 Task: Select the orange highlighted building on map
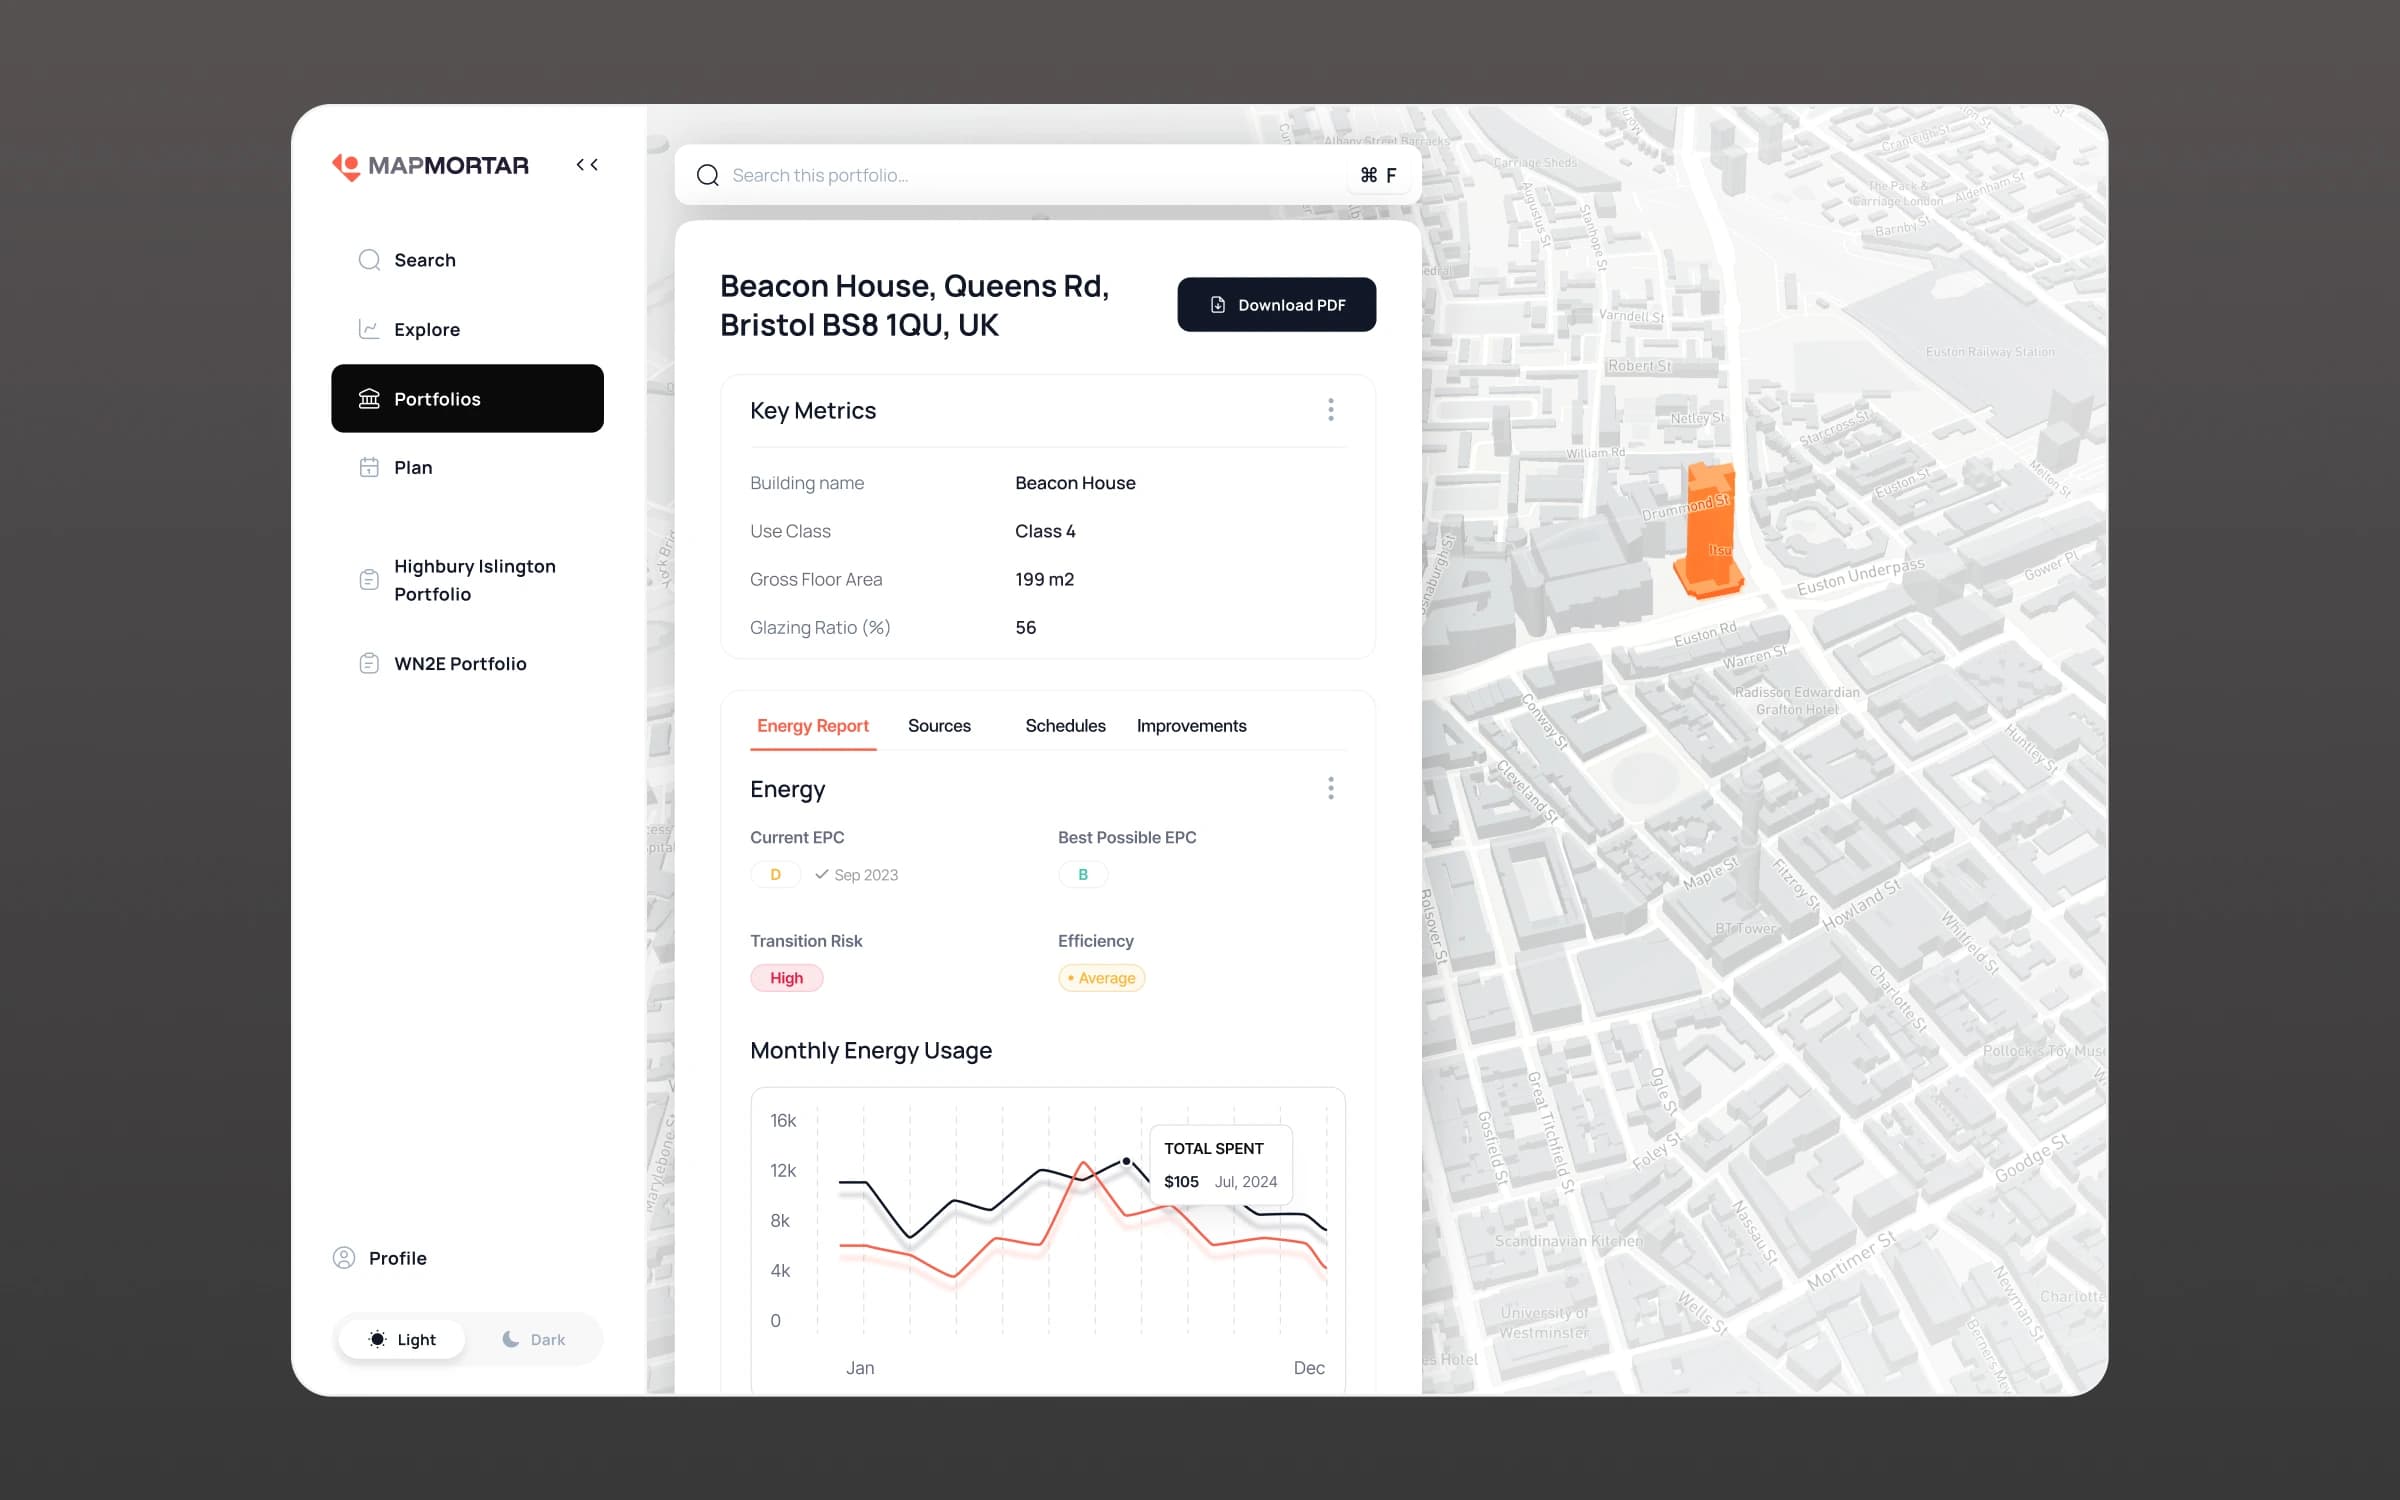pos(1709,531)
